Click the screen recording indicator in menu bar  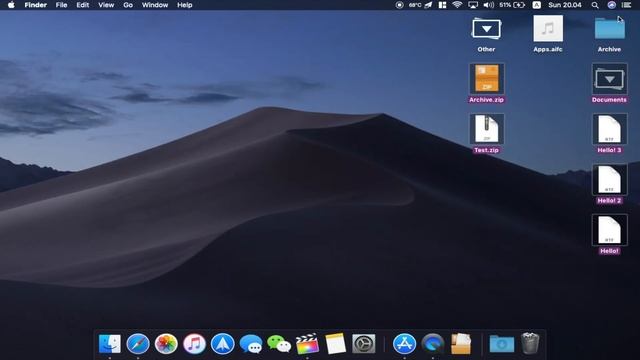(400, 5)
